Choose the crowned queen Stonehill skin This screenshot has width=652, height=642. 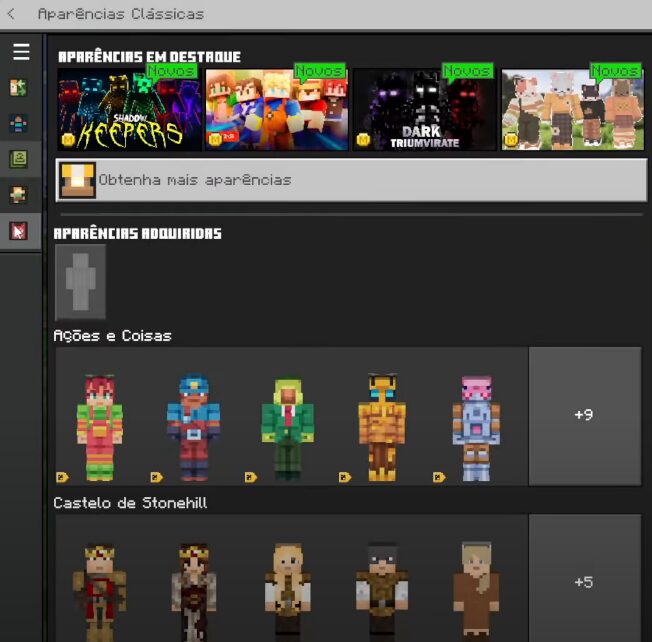pos(193,593)
